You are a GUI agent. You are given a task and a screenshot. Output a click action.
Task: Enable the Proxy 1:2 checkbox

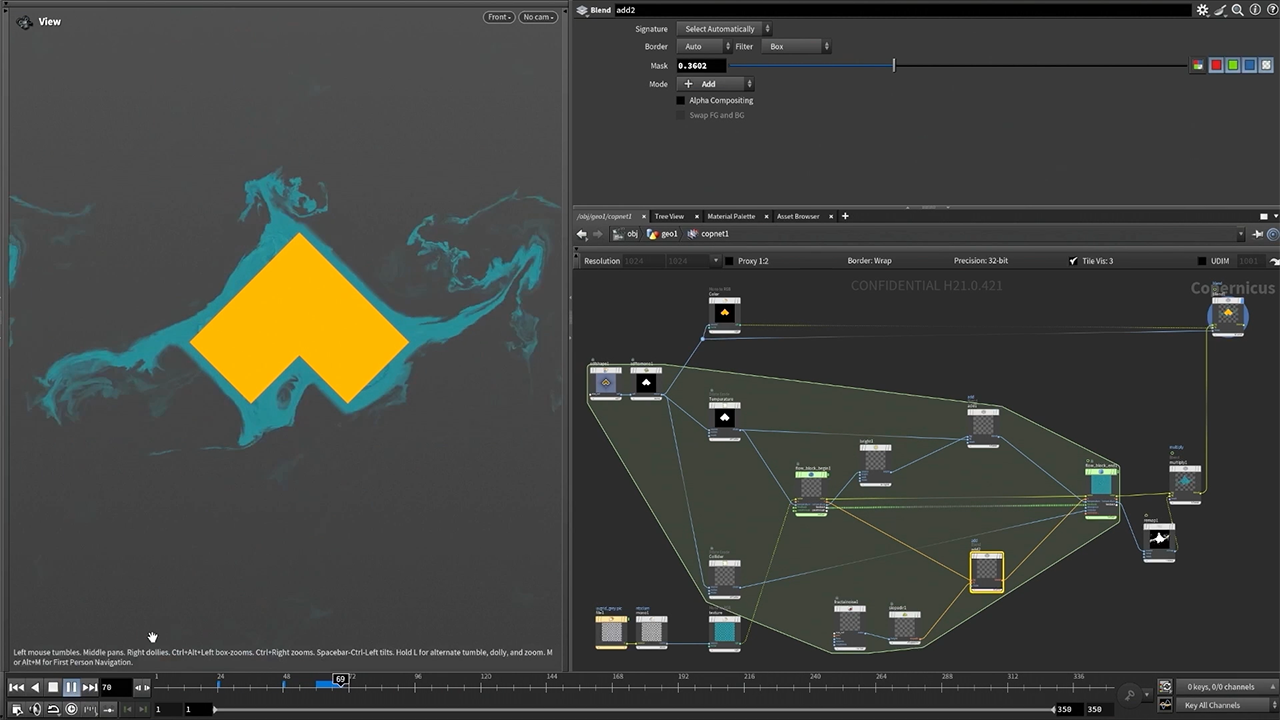(727, 261)
